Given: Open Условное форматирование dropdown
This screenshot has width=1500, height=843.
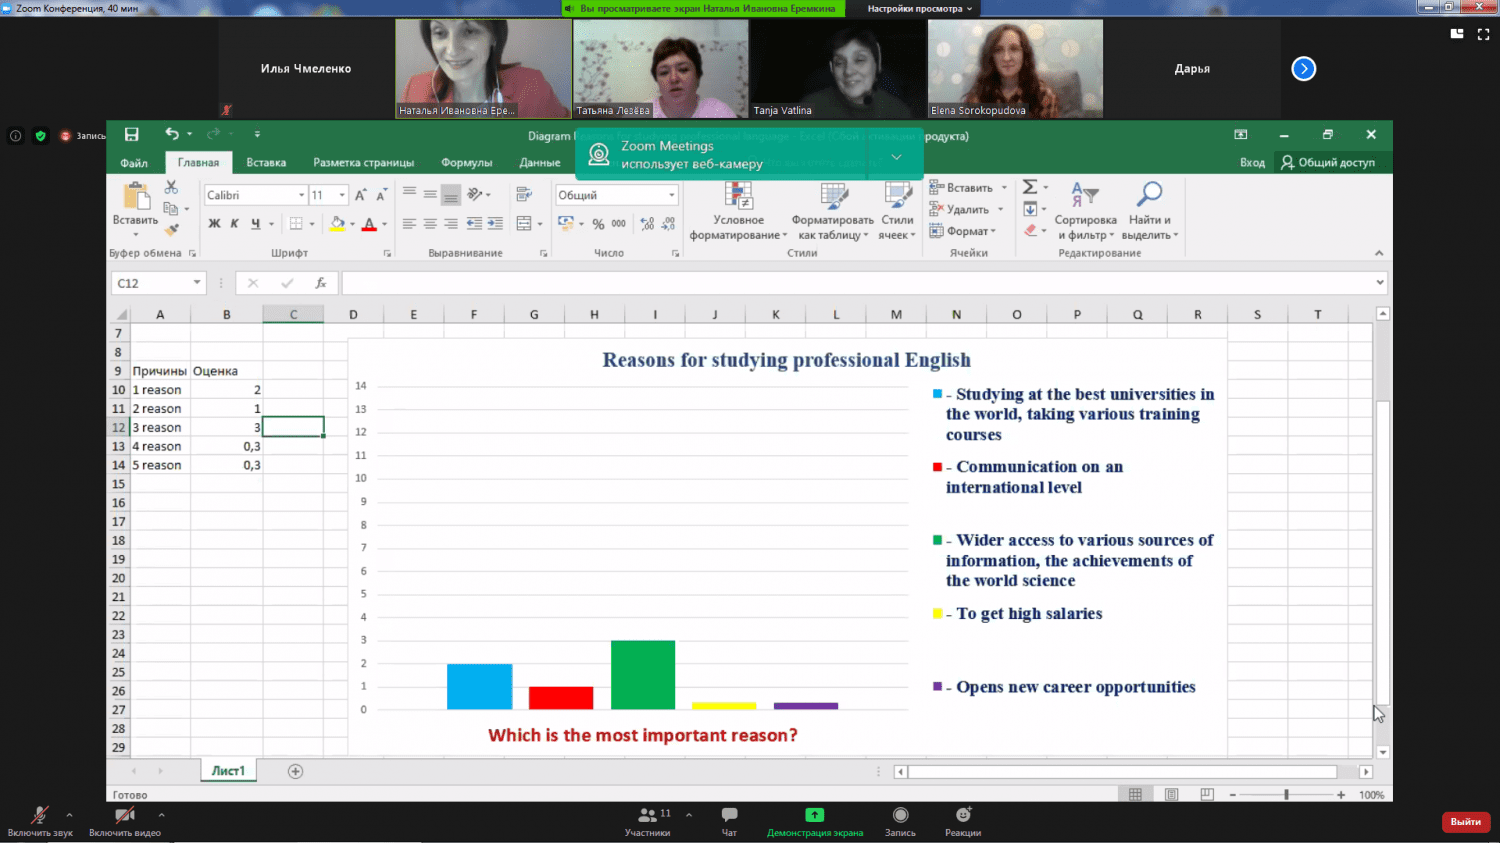Looking at the screenshot, I should (738, 211).
